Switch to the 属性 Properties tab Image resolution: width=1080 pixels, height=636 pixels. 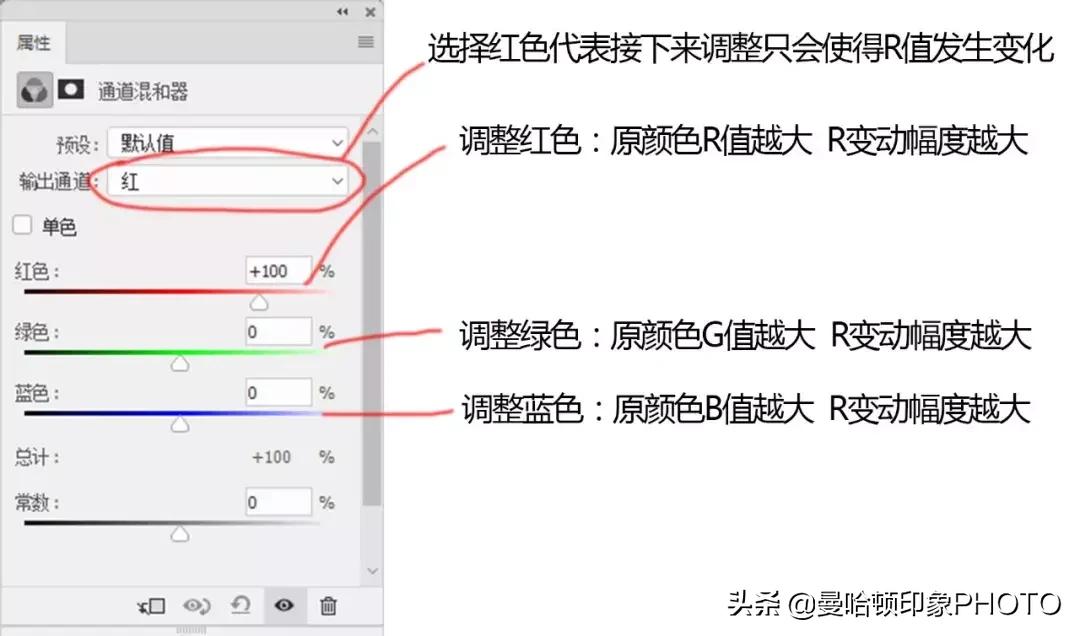[33, 43]
